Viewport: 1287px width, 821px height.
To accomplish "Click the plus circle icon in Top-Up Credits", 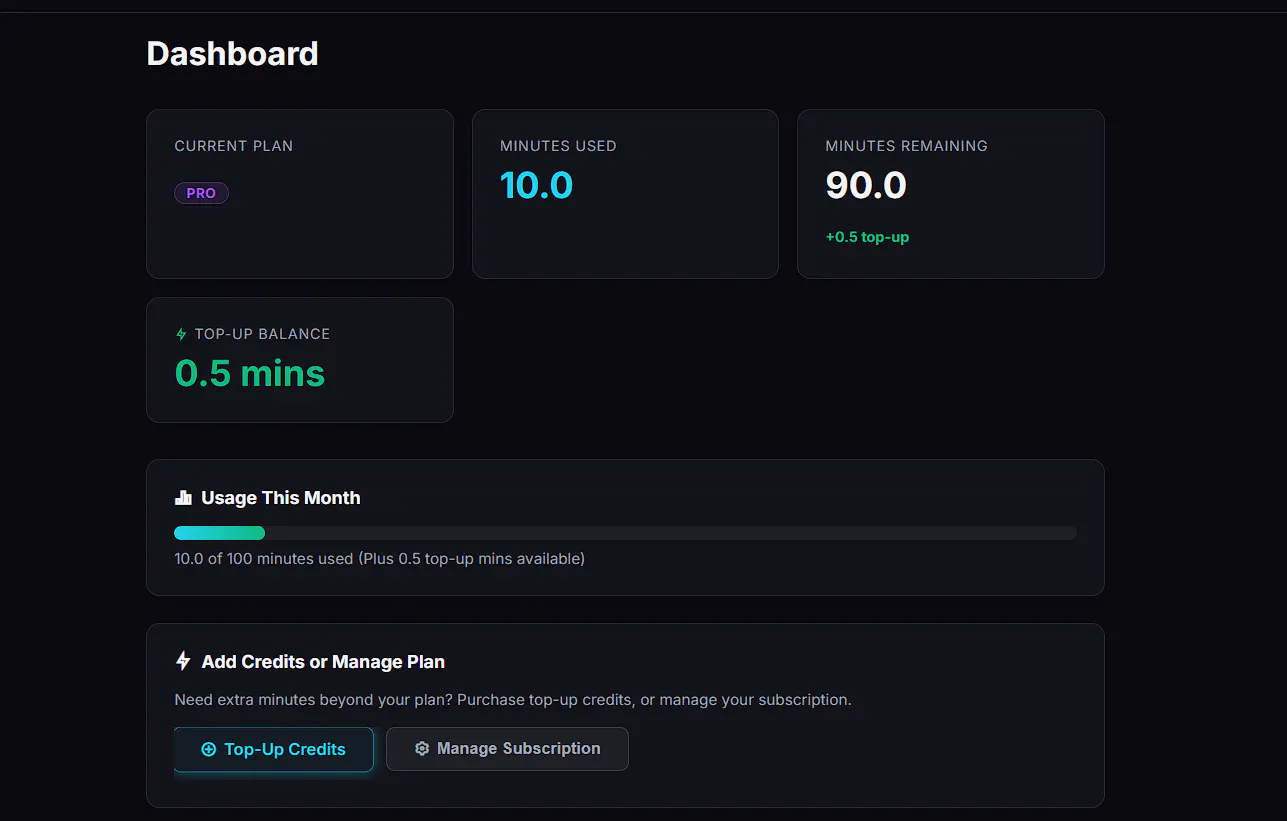I will coord(209,749).
